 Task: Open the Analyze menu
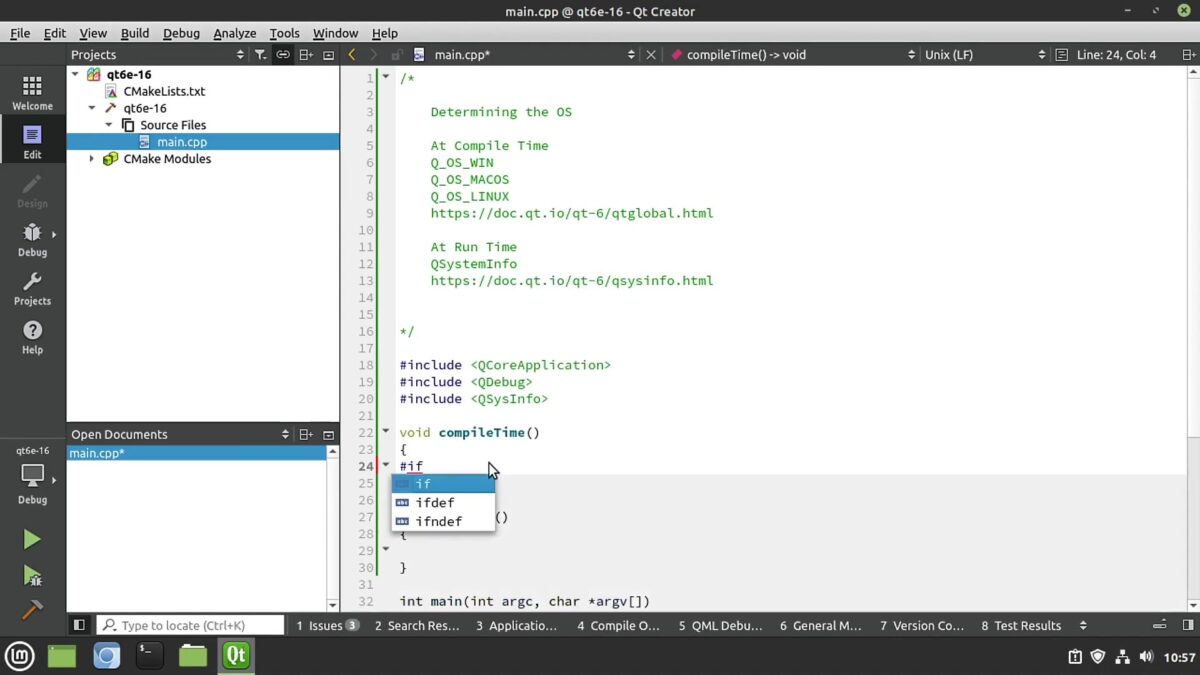[x=234, y=33]
